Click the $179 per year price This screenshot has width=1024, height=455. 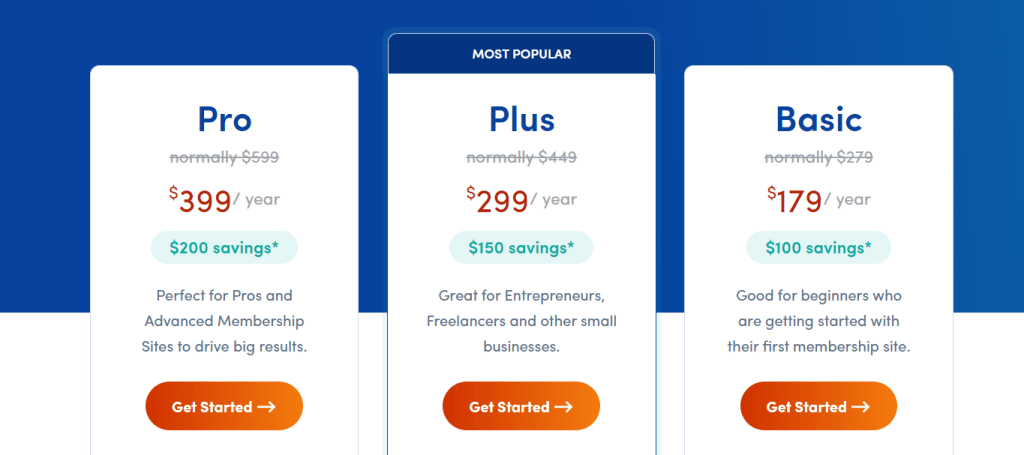[818, 200]
